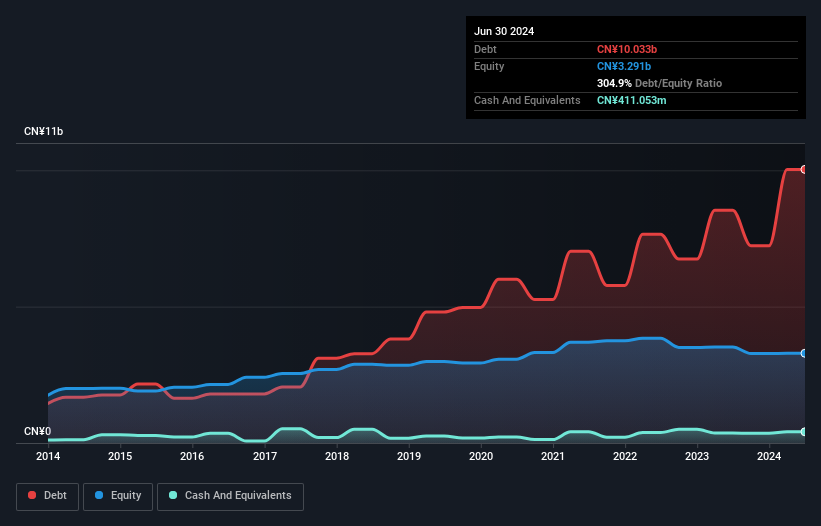
Task: Toggle the Equity series legend button
Action: pyautogui.click(x=118, y=496)
